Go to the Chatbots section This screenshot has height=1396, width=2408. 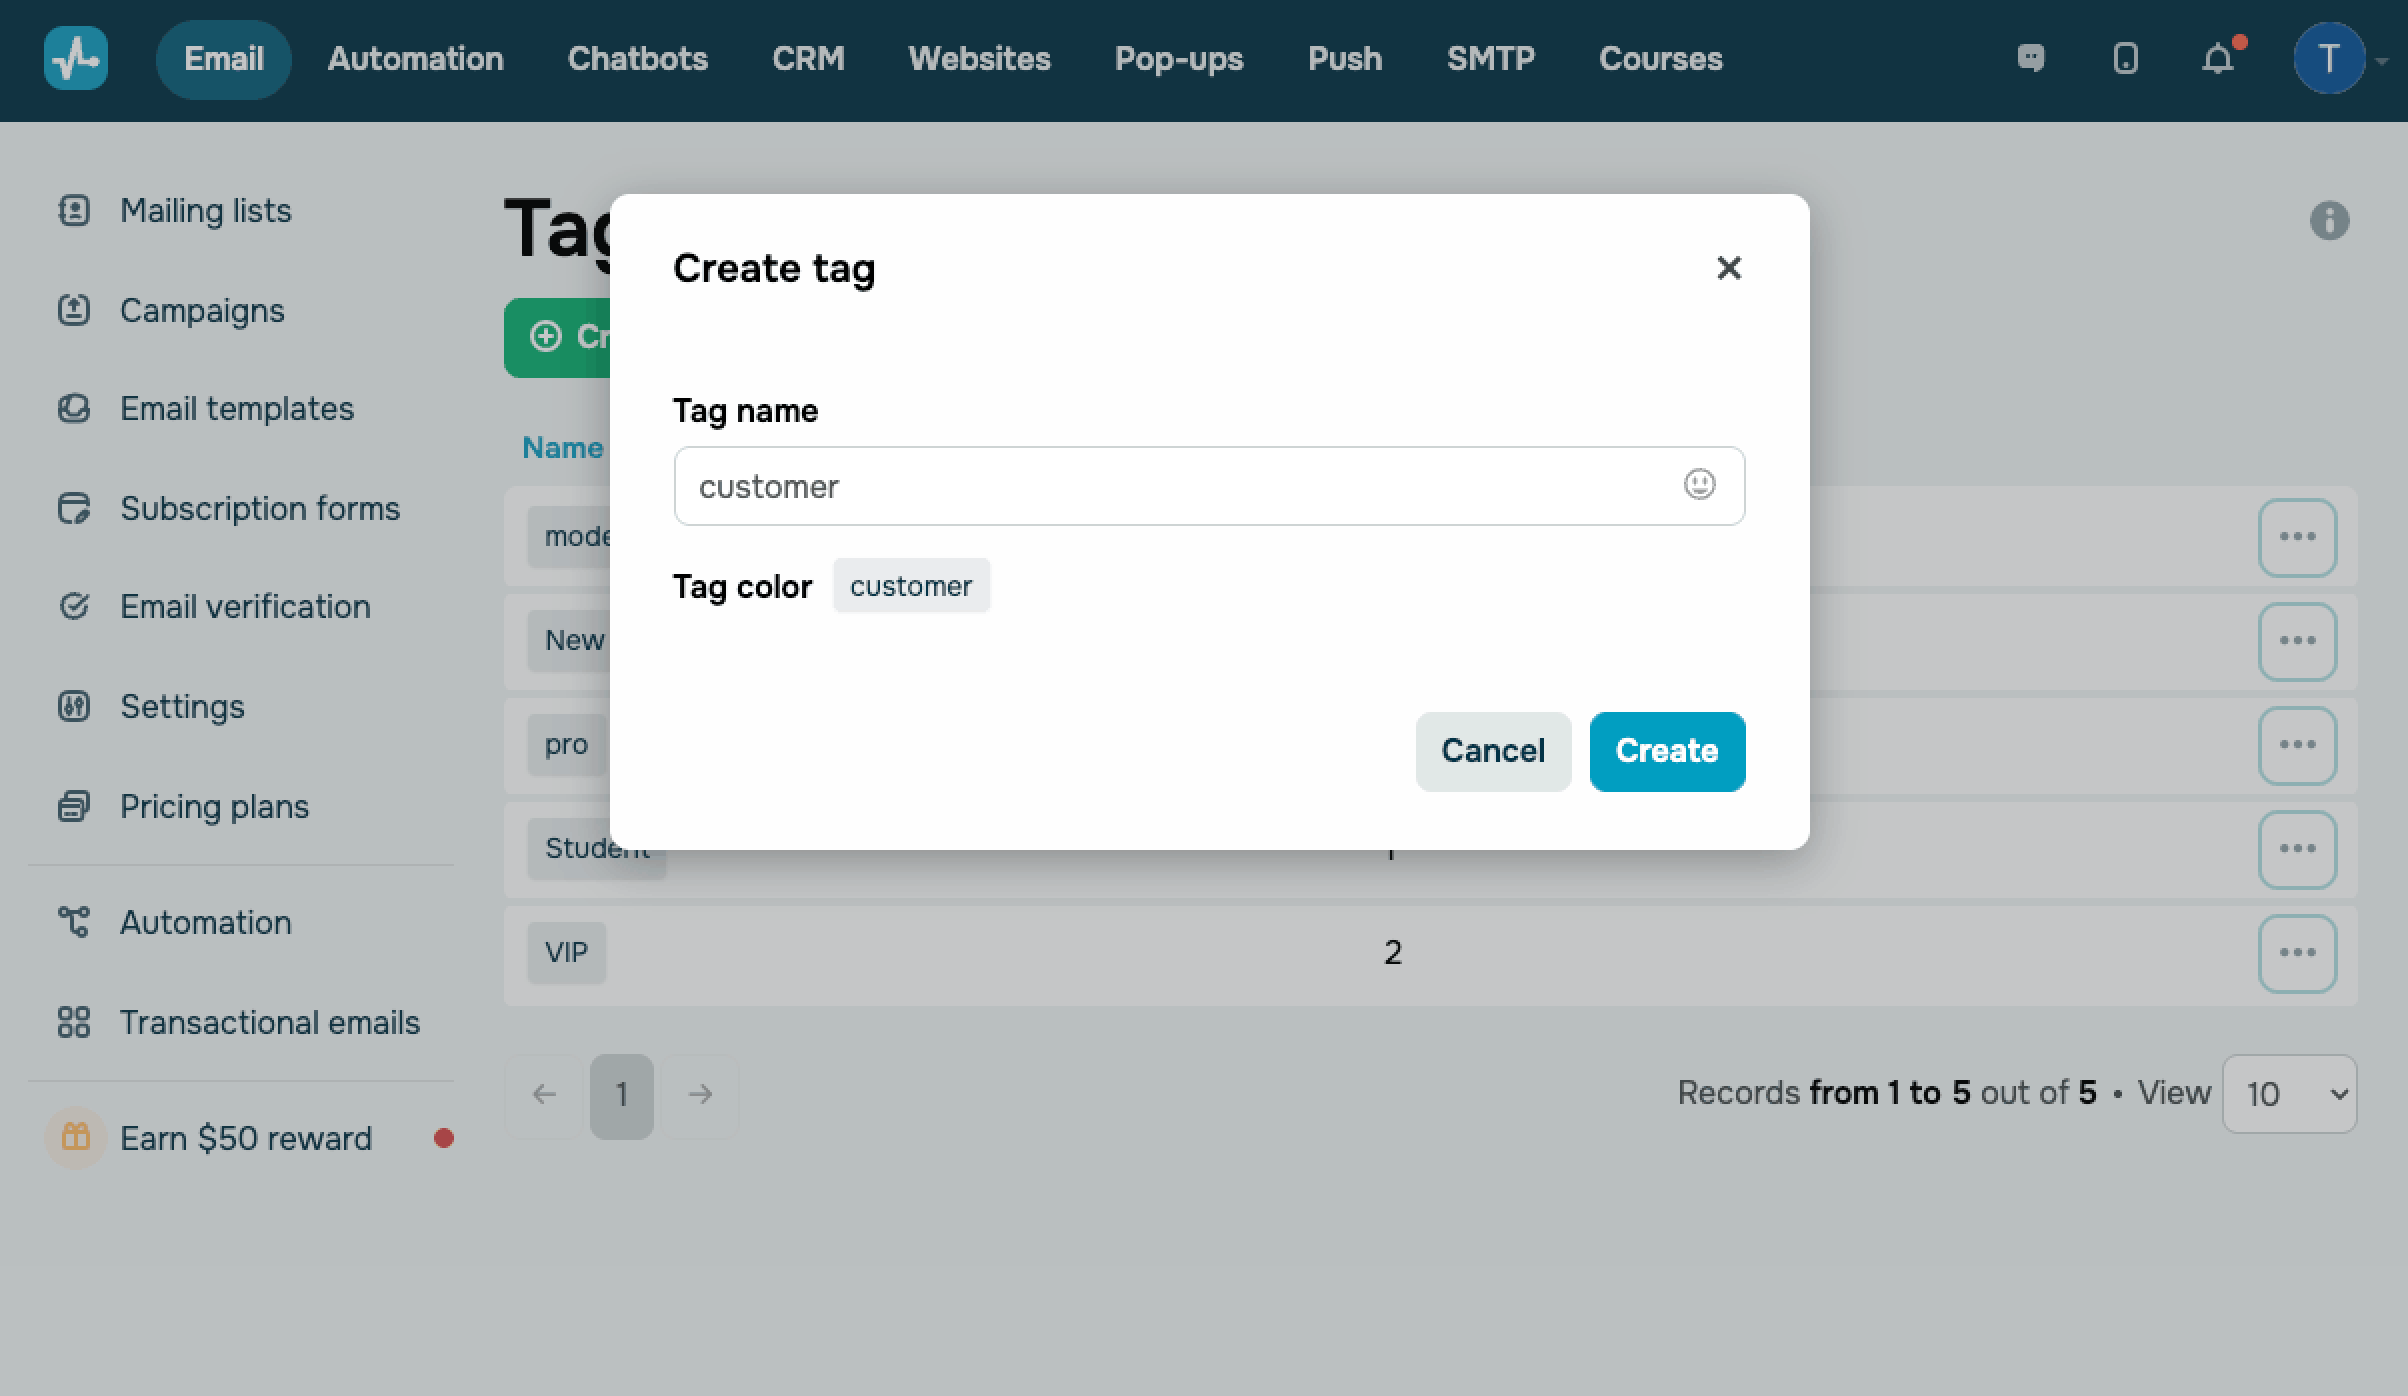click(637, 59)
